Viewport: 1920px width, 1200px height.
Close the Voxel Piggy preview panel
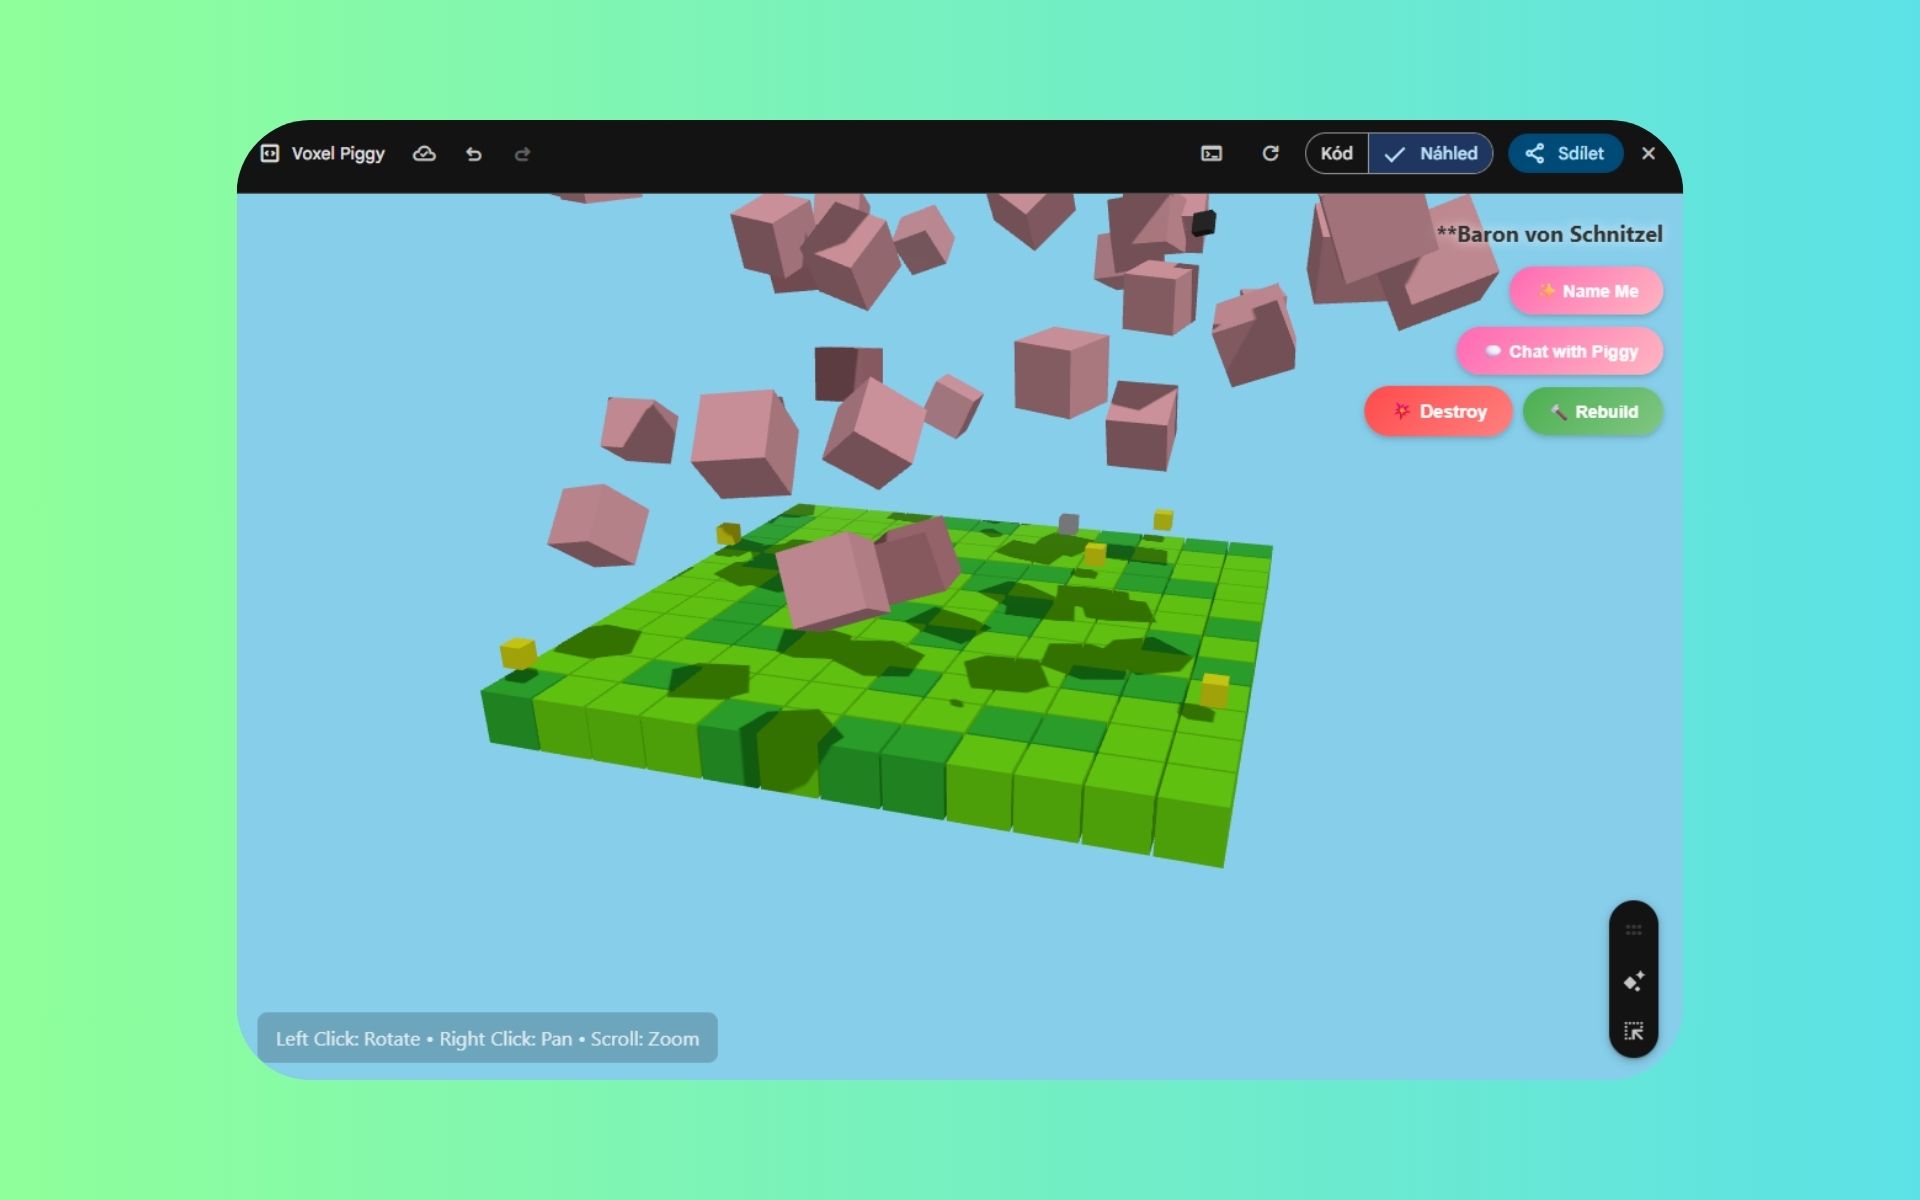1648,153
